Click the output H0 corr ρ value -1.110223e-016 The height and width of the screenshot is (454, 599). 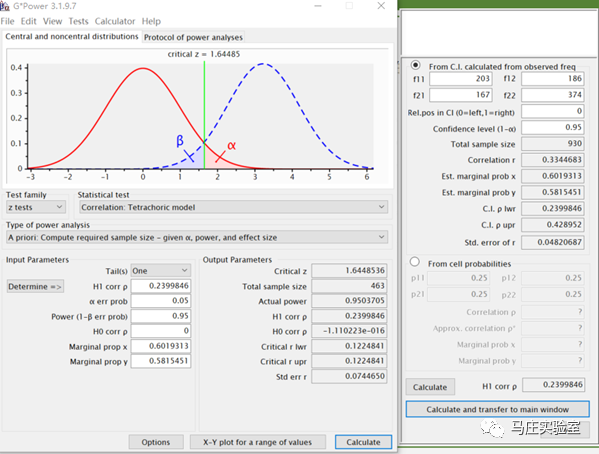click(349, 331)
